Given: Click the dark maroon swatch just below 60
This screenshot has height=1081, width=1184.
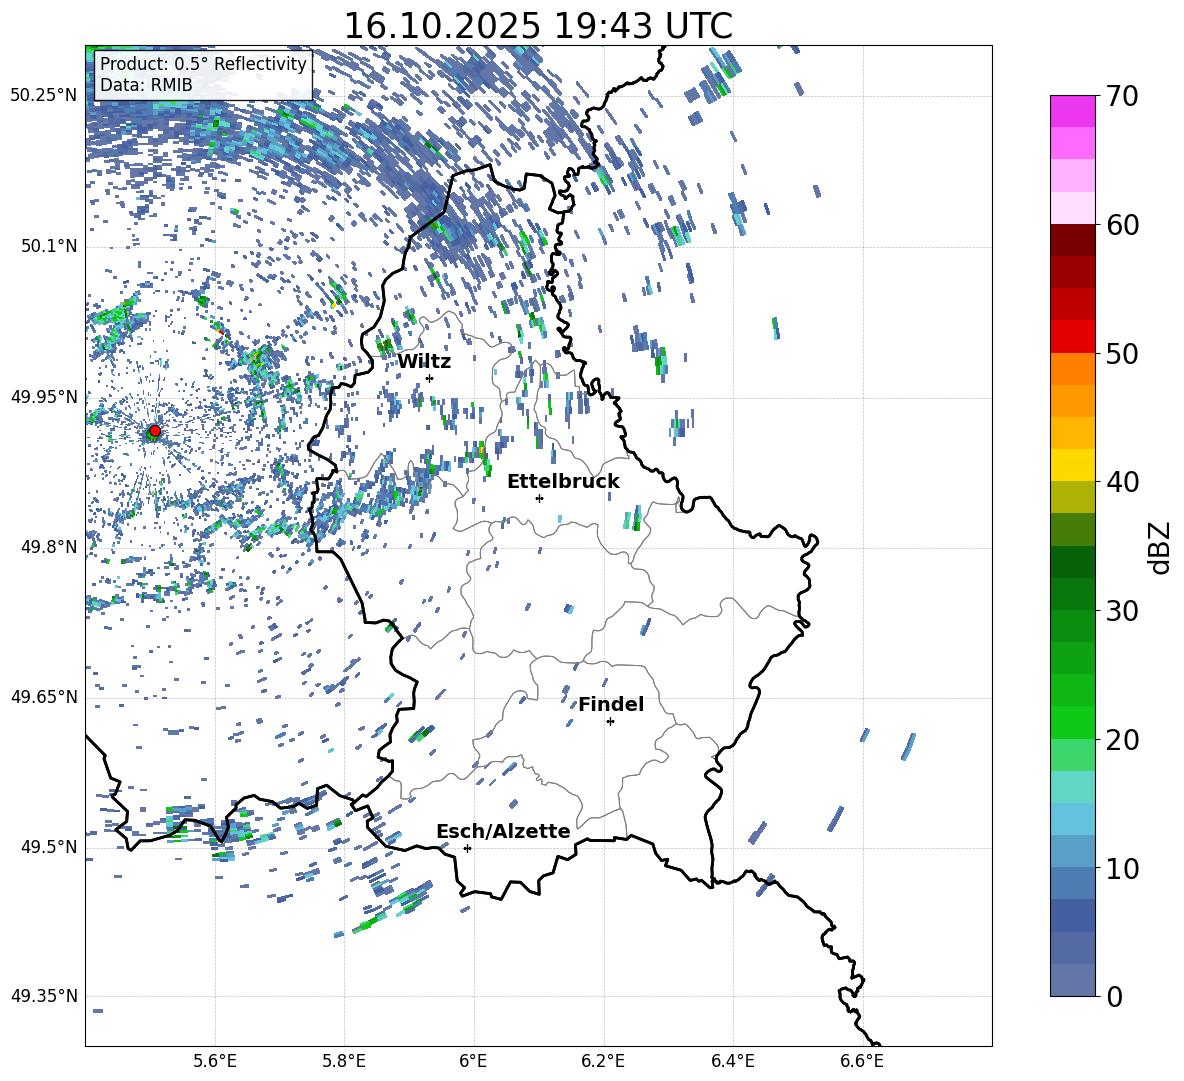Looking at the screenshot, I should pos(1073,240).
